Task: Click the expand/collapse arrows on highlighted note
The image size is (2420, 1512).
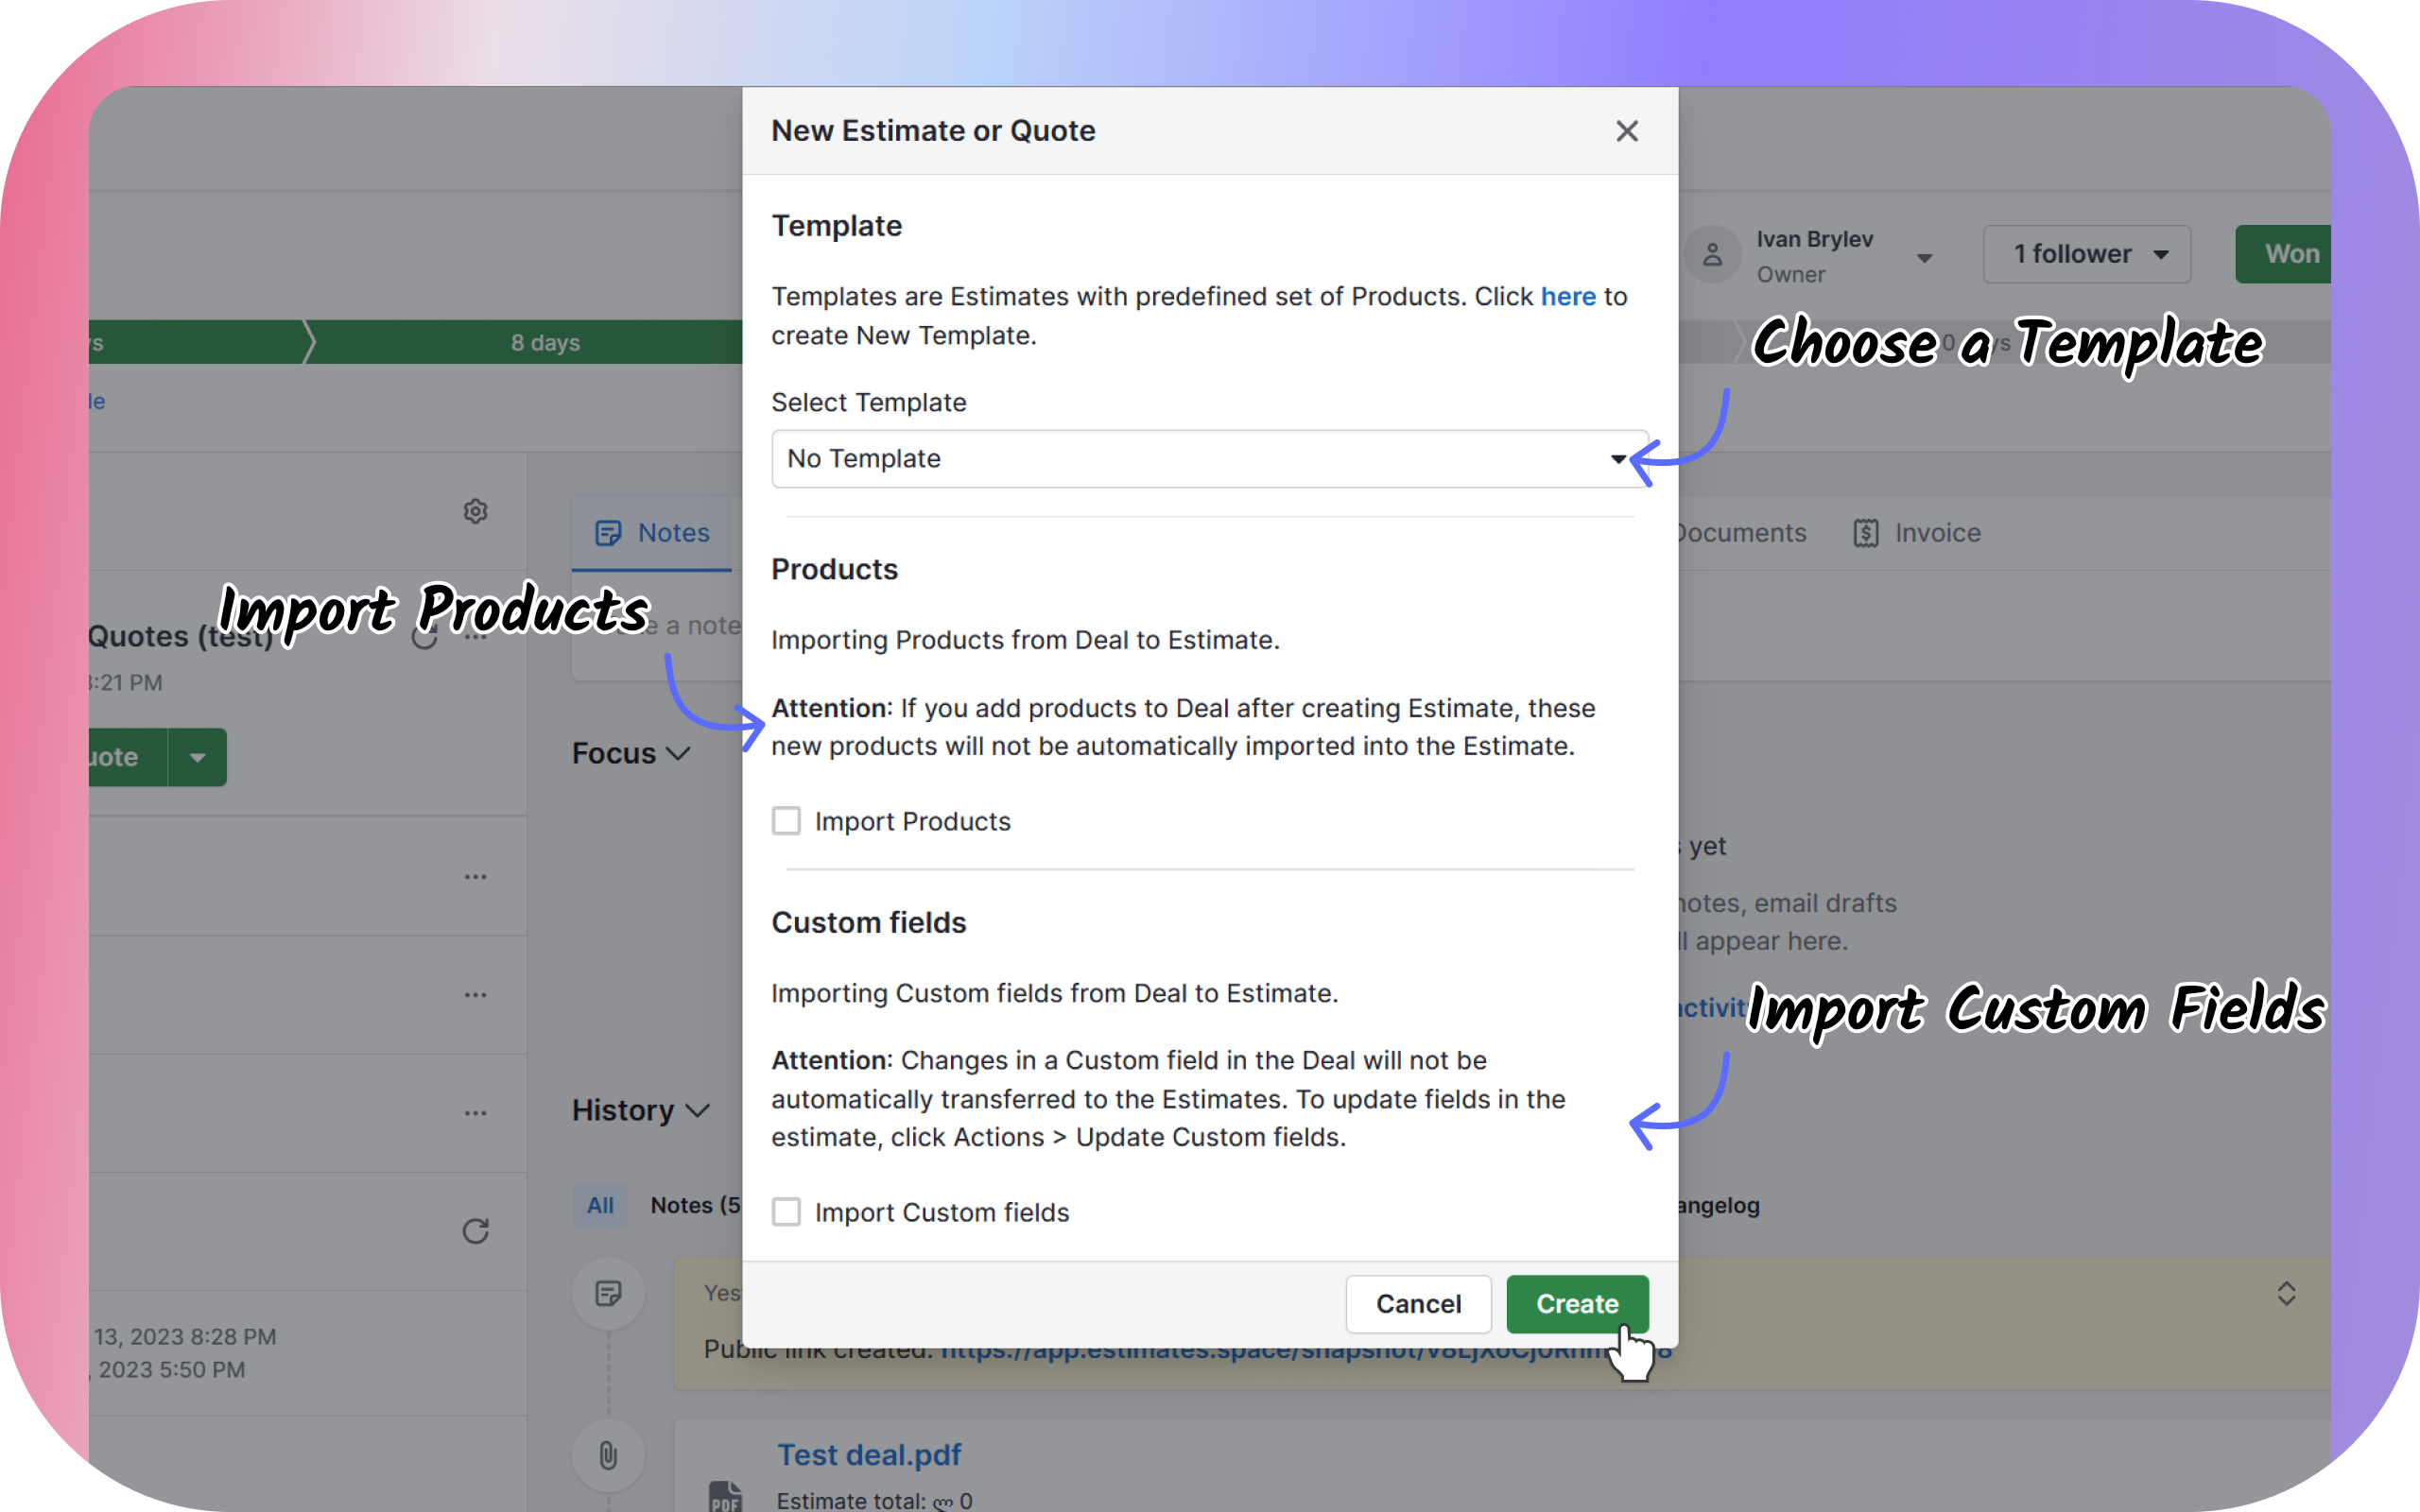Action: coord(2286,1293)
